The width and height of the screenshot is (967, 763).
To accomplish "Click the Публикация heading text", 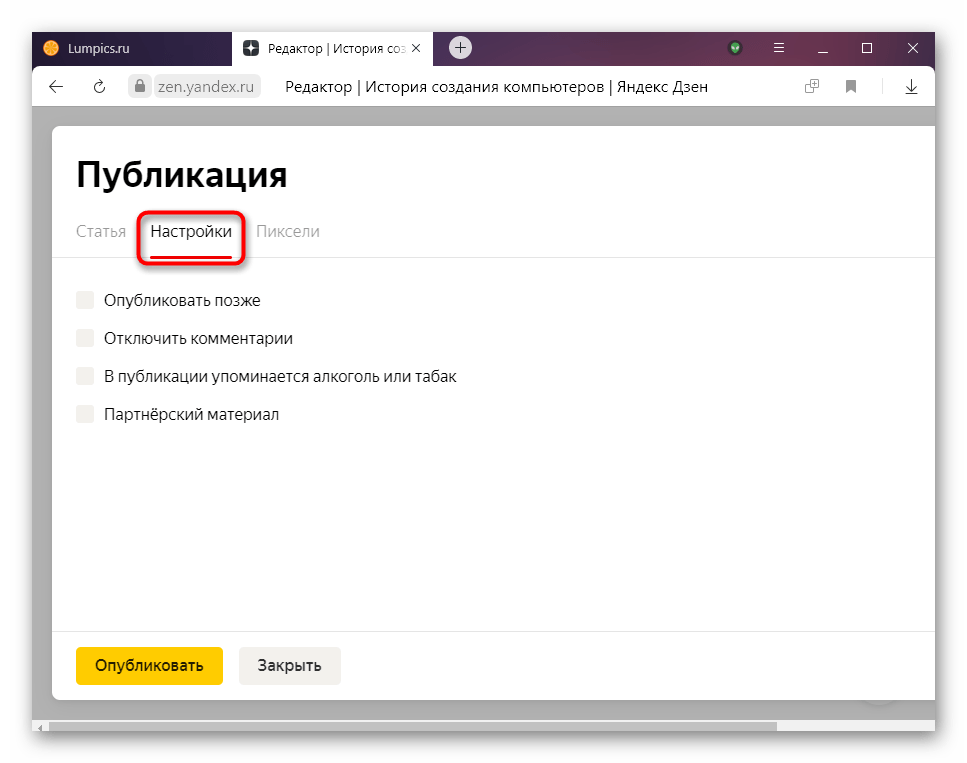I will click(x=182, y=176).
